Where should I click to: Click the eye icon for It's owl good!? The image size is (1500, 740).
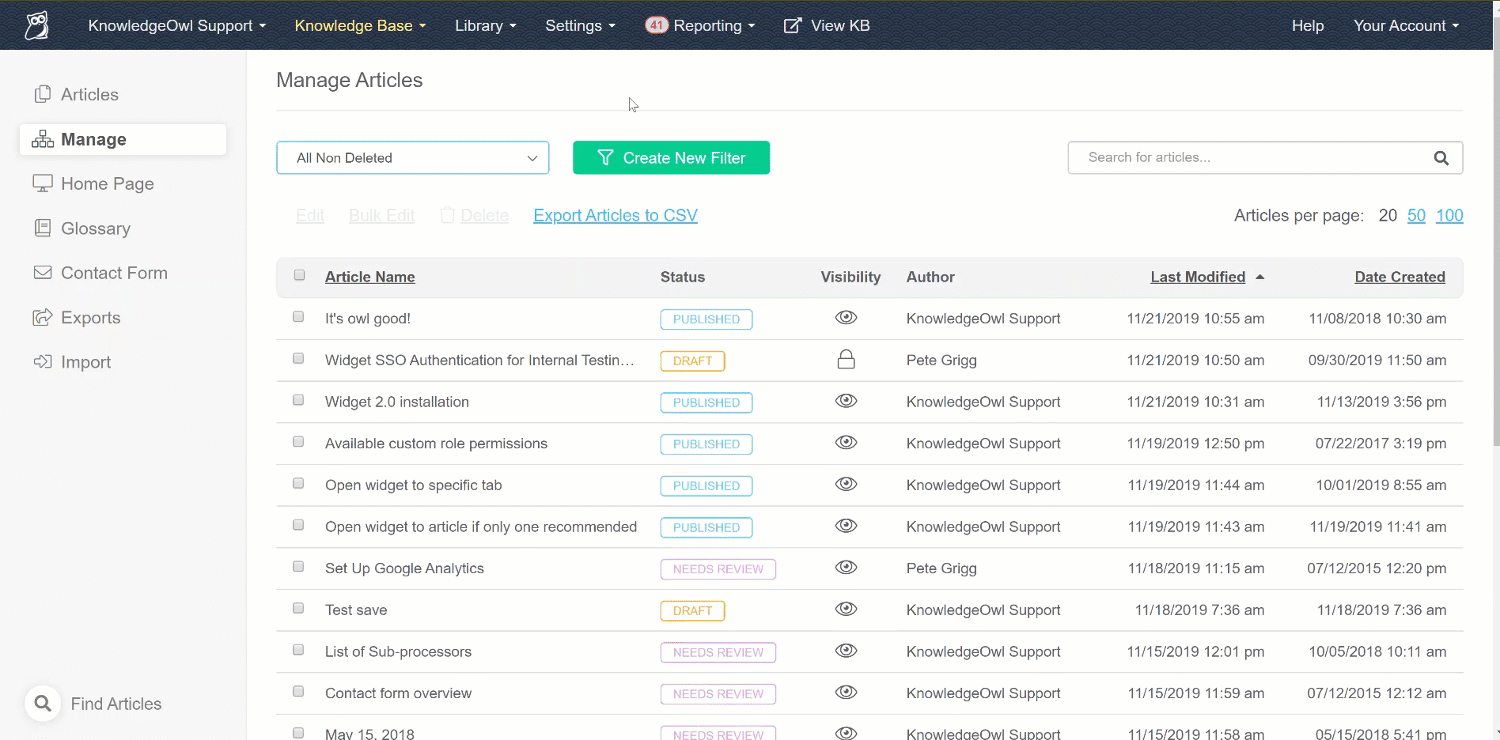coord(846,318)
